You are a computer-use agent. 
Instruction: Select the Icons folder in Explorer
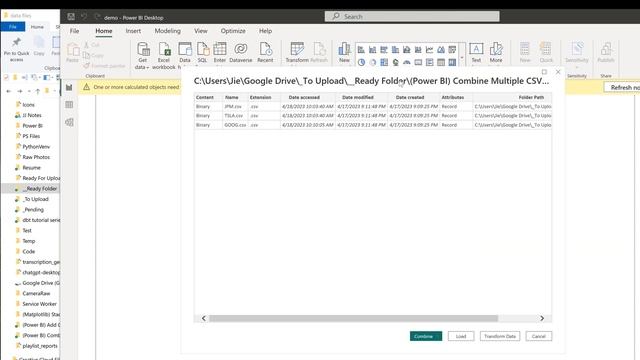[x=29, y=105]
